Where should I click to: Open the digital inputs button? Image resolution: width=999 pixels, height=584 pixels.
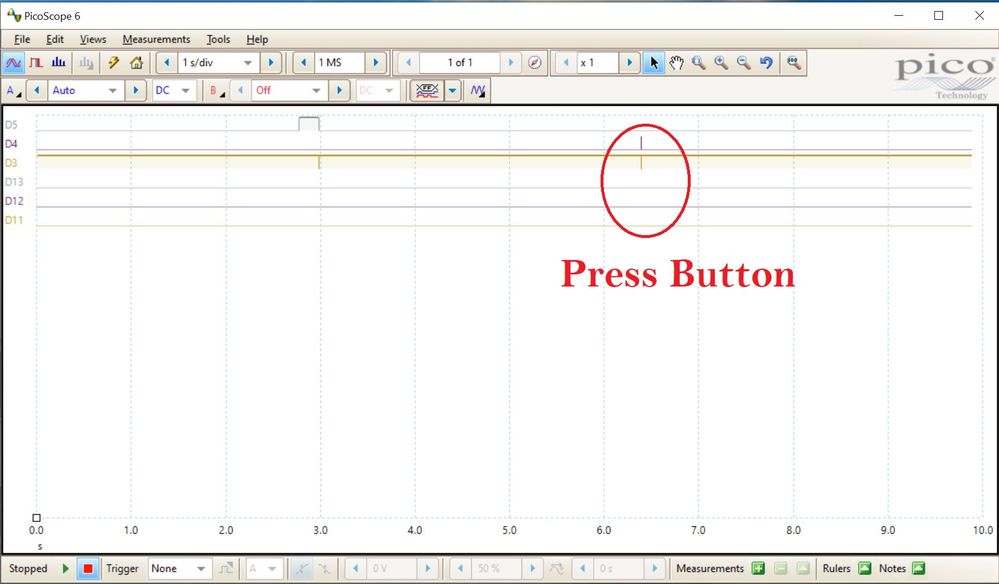tap(426, 90)
